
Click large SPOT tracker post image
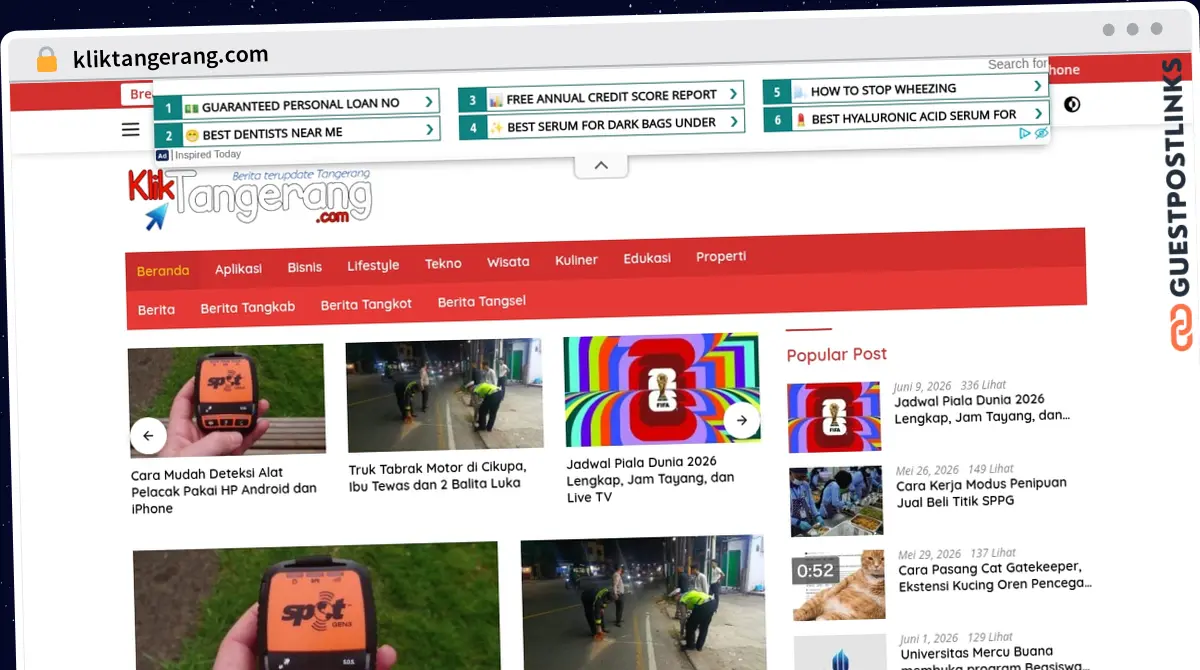[316, 606]
